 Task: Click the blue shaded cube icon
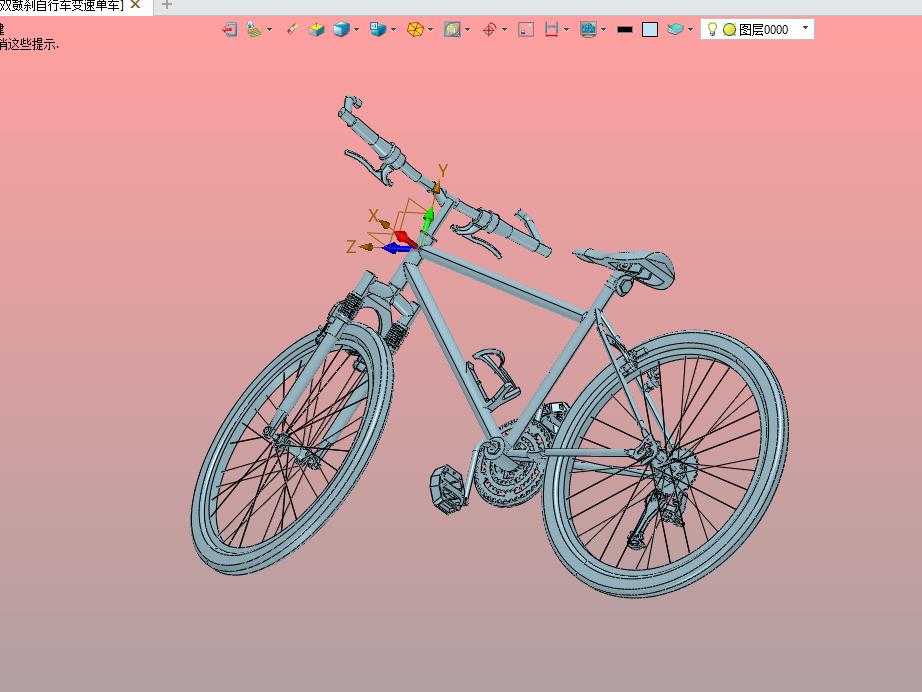coord(341,29)
